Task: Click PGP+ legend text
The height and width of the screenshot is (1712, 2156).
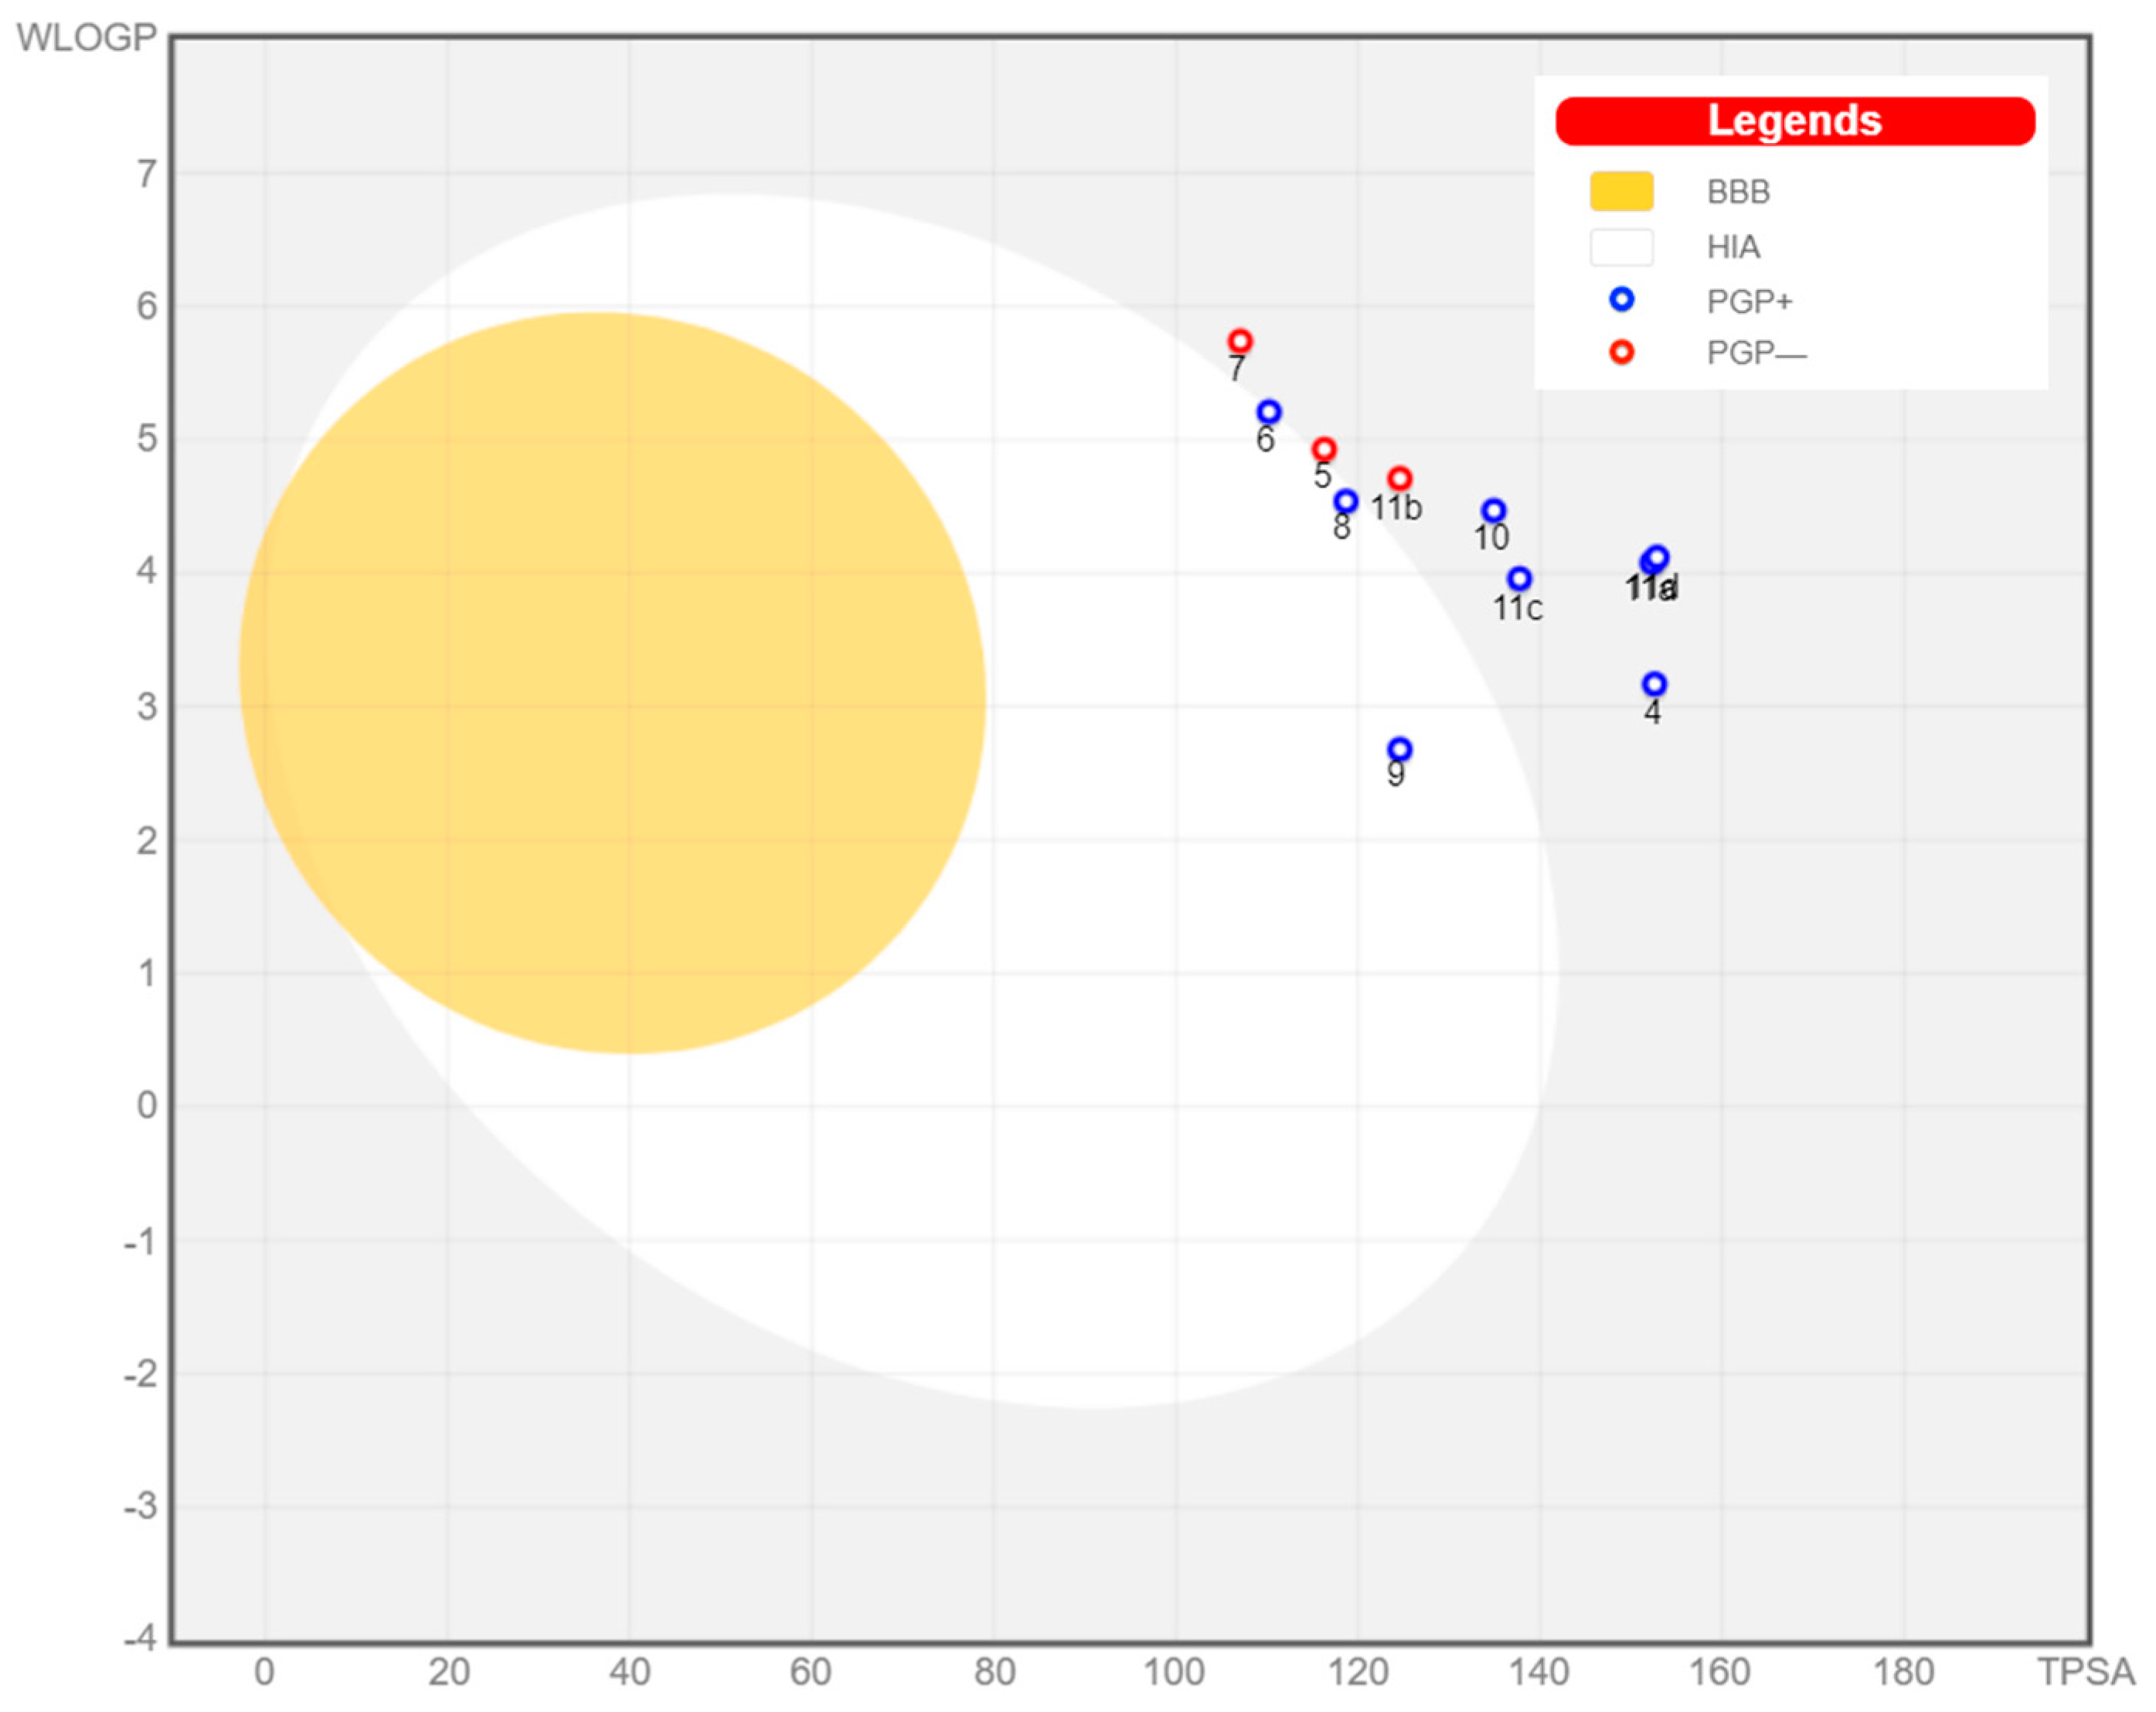Action: (x=1749, y=301)
